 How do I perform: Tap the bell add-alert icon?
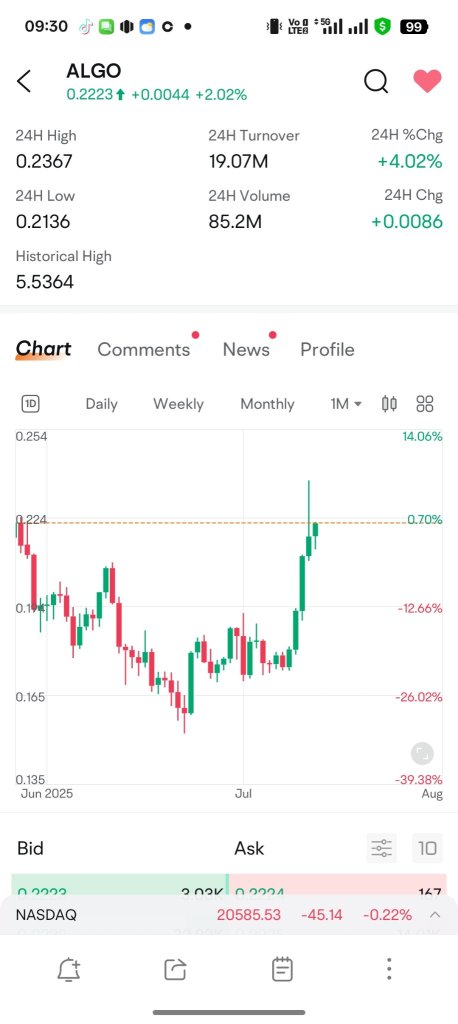point(69,970)
